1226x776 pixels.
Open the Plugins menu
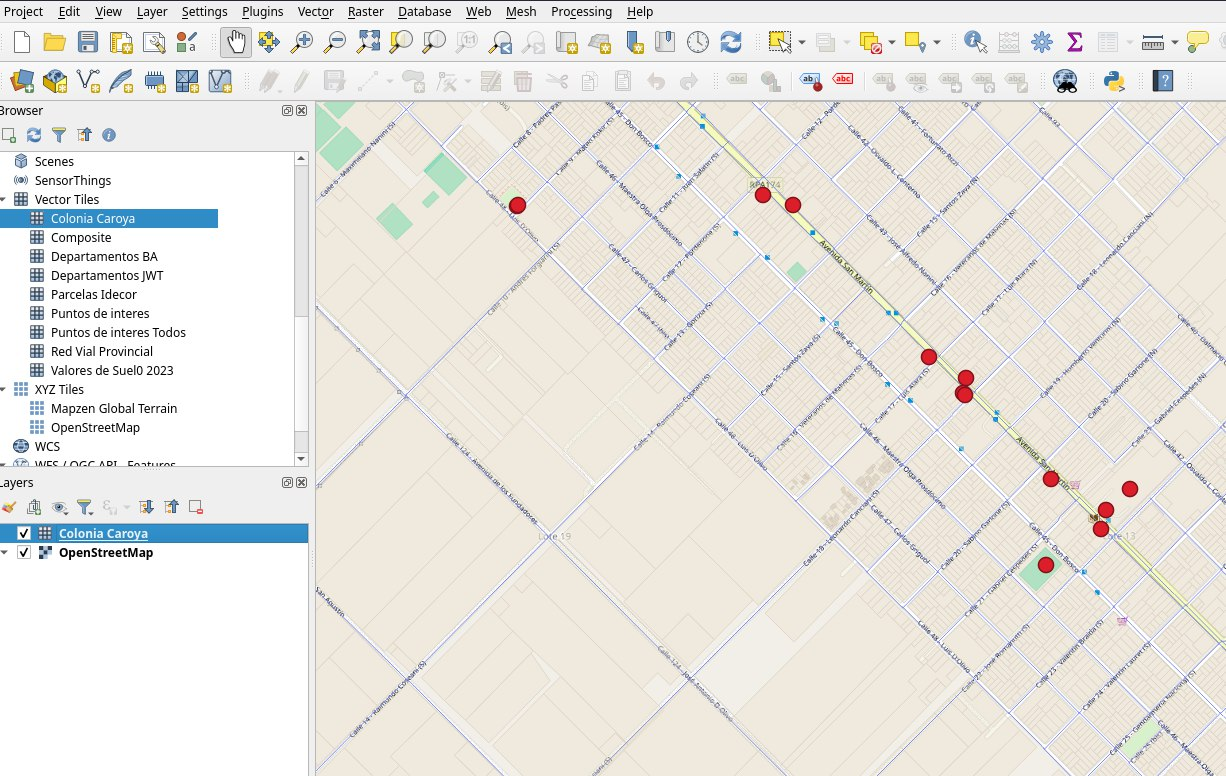[263, 11]
